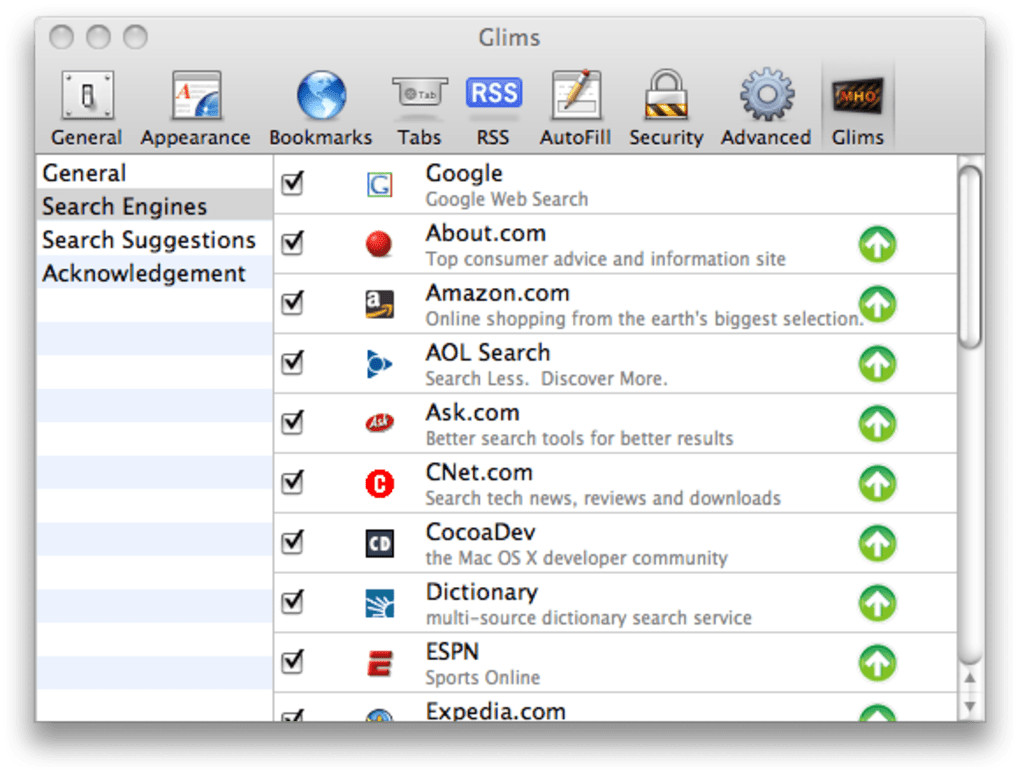Viewport: 1020px width, 774px height.
Task: Toggle the AOL Search checkbox
Action: (293, 362)
